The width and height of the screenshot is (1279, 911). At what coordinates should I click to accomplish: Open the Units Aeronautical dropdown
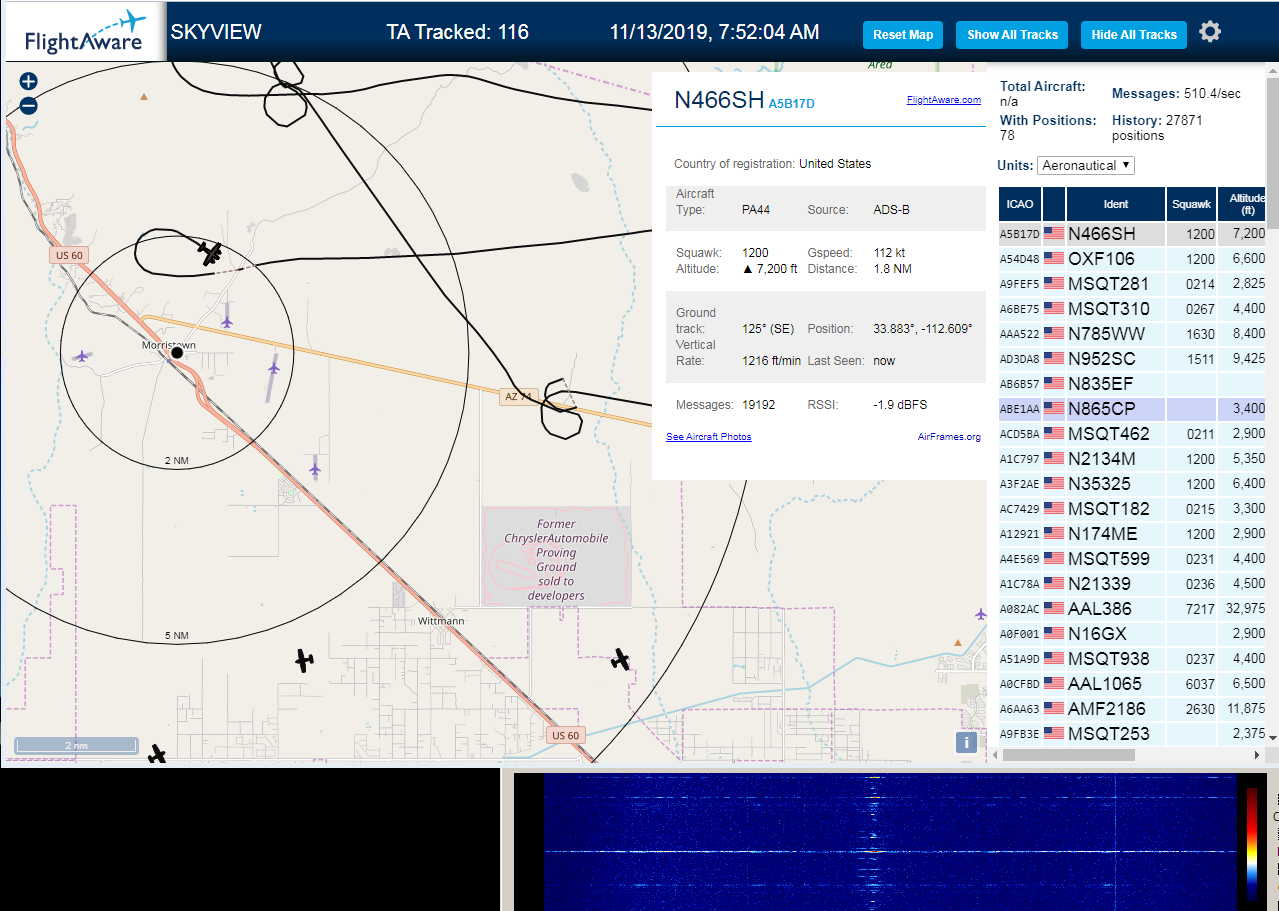pyautogui.click(x=1086, y=165)
